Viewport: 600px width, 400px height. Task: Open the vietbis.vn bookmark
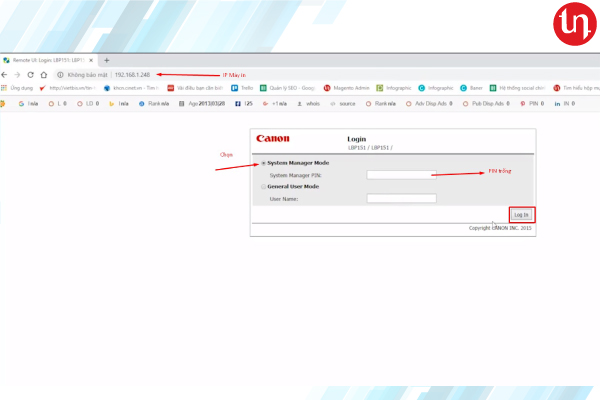click(x=67, y=88)
